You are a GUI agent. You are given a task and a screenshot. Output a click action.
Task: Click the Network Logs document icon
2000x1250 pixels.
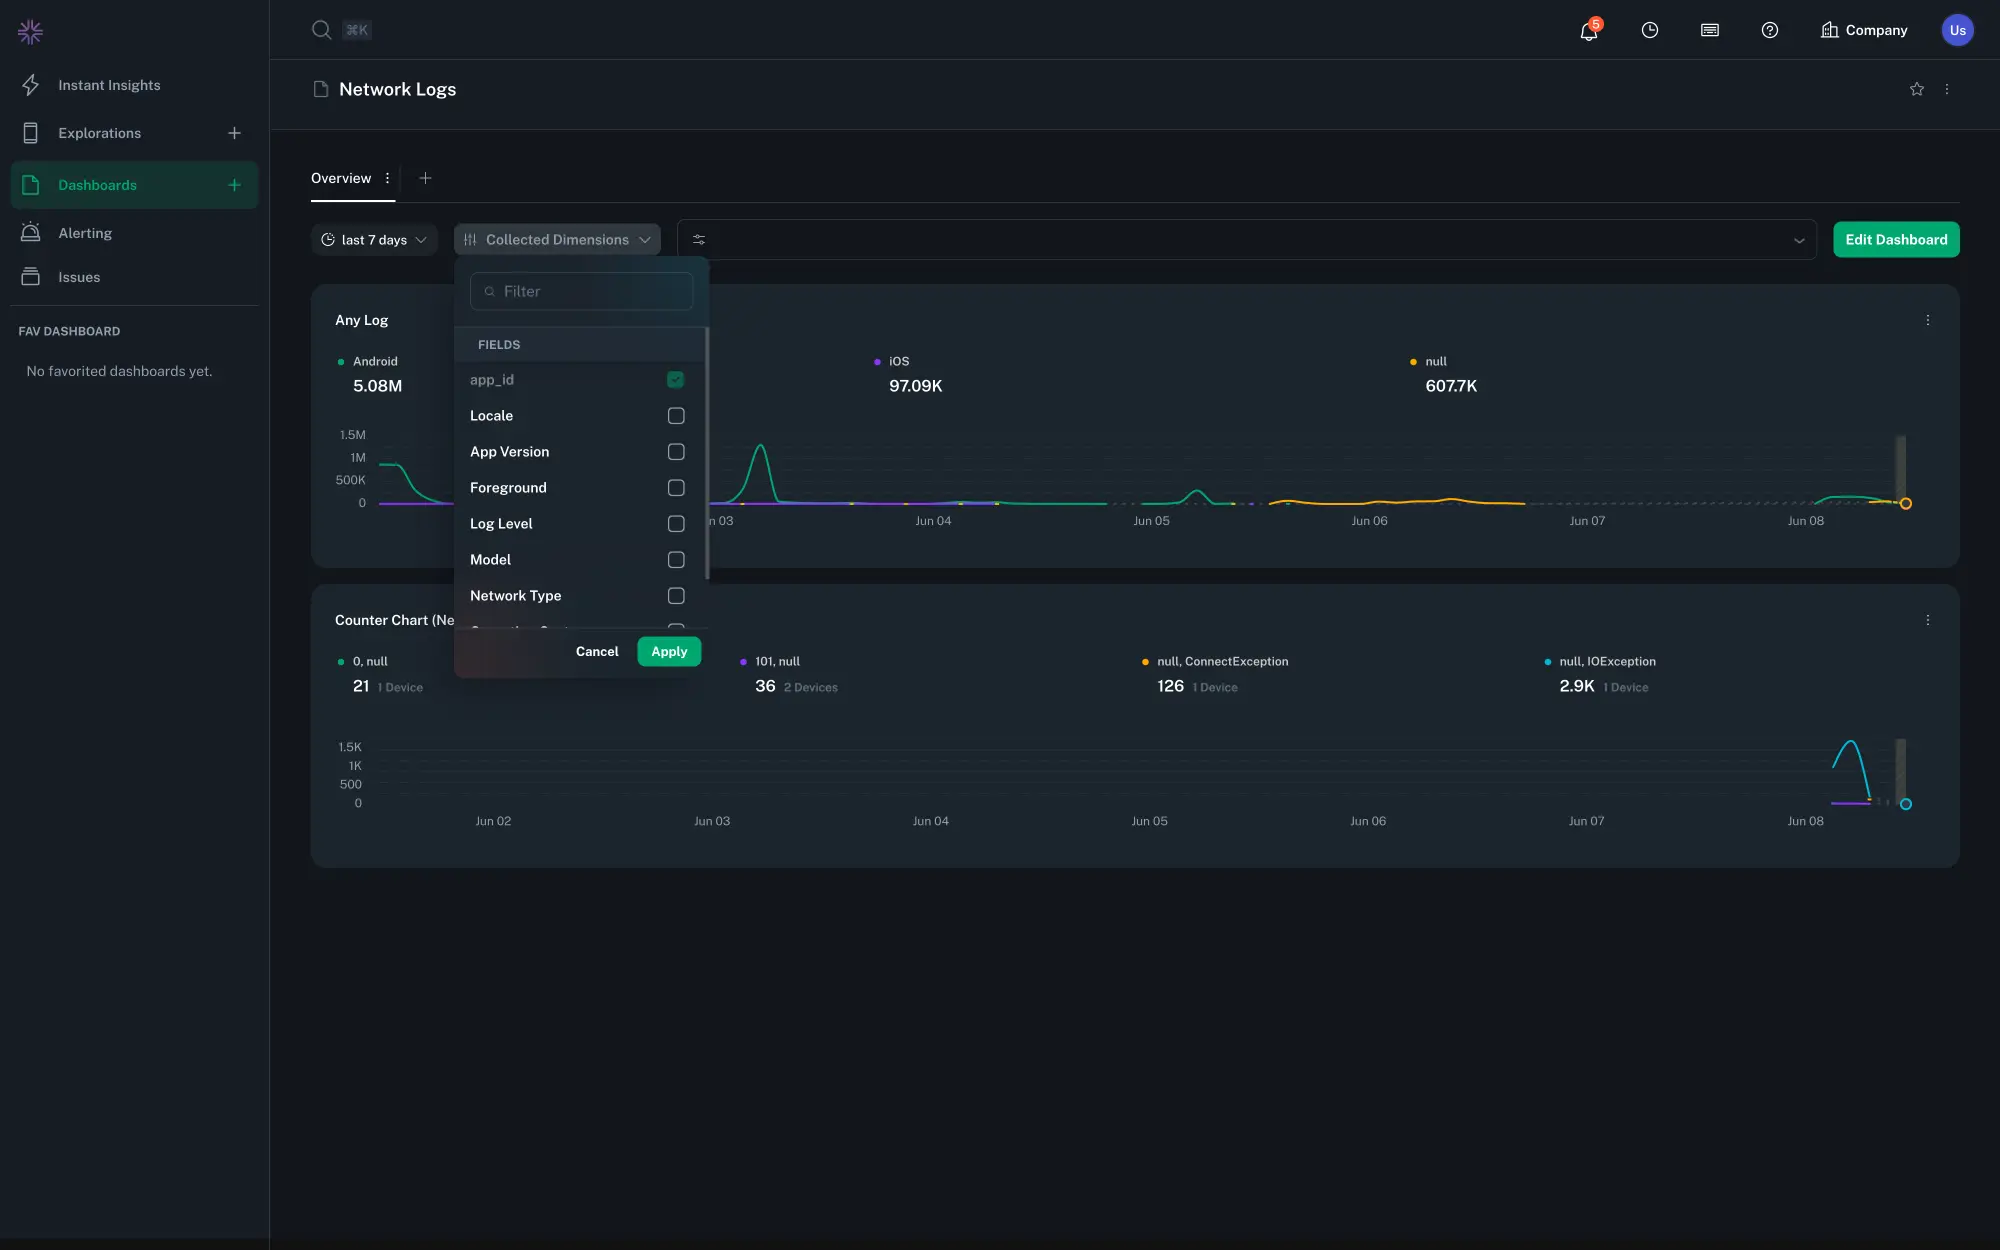click(x=321, y=89)
